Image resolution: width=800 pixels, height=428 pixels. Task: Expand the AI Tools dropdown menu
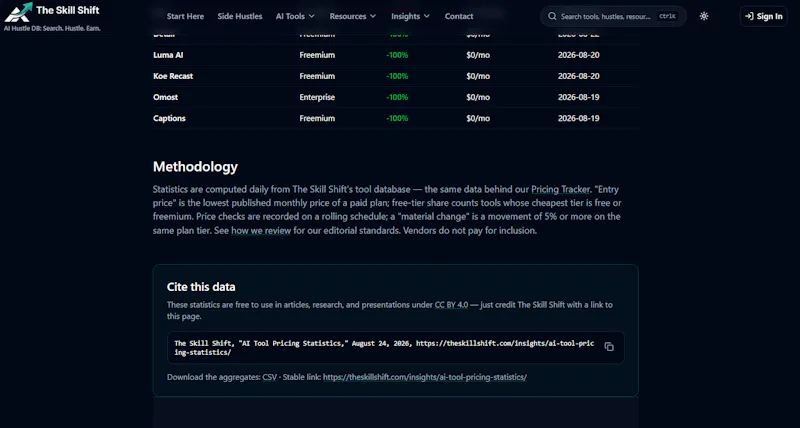click(295, 16)
